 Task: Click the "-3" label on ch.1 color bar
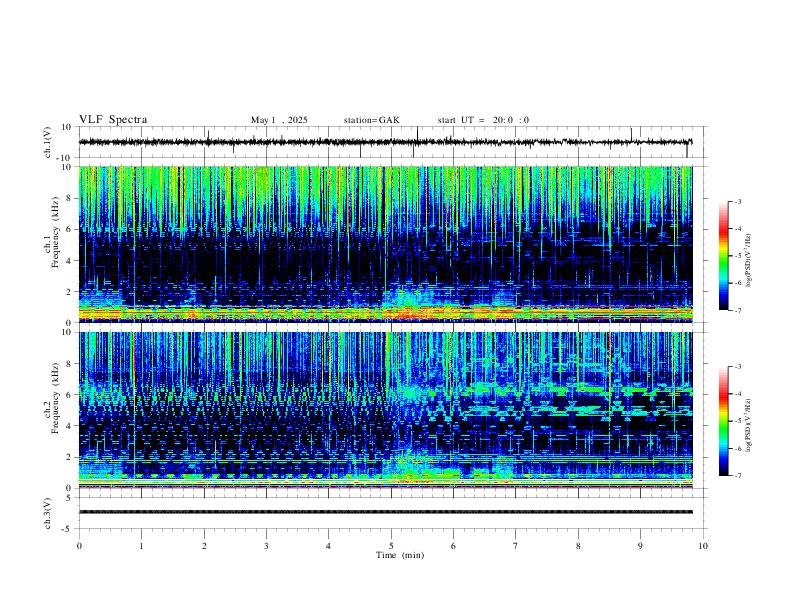pyautogui.click(x=737, y=201)
